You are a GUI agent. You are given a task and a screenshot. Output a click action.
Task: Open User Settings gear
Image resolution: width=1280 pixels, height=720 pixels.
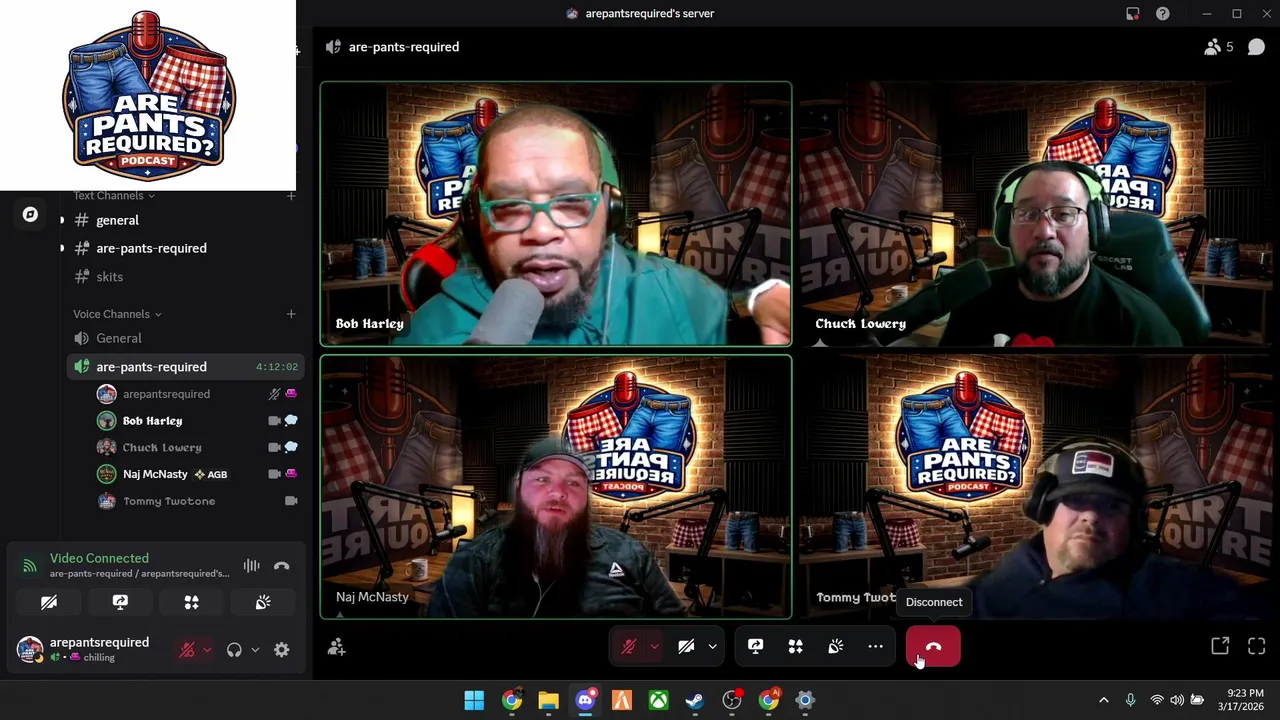pyautogui.click(x=282, y=650)
